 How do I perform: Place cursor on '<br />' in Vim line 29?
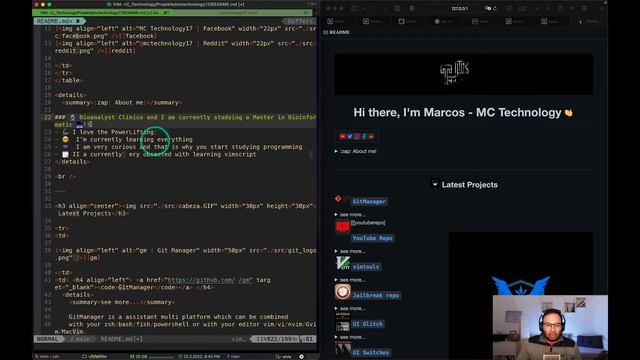coord(65,176)
